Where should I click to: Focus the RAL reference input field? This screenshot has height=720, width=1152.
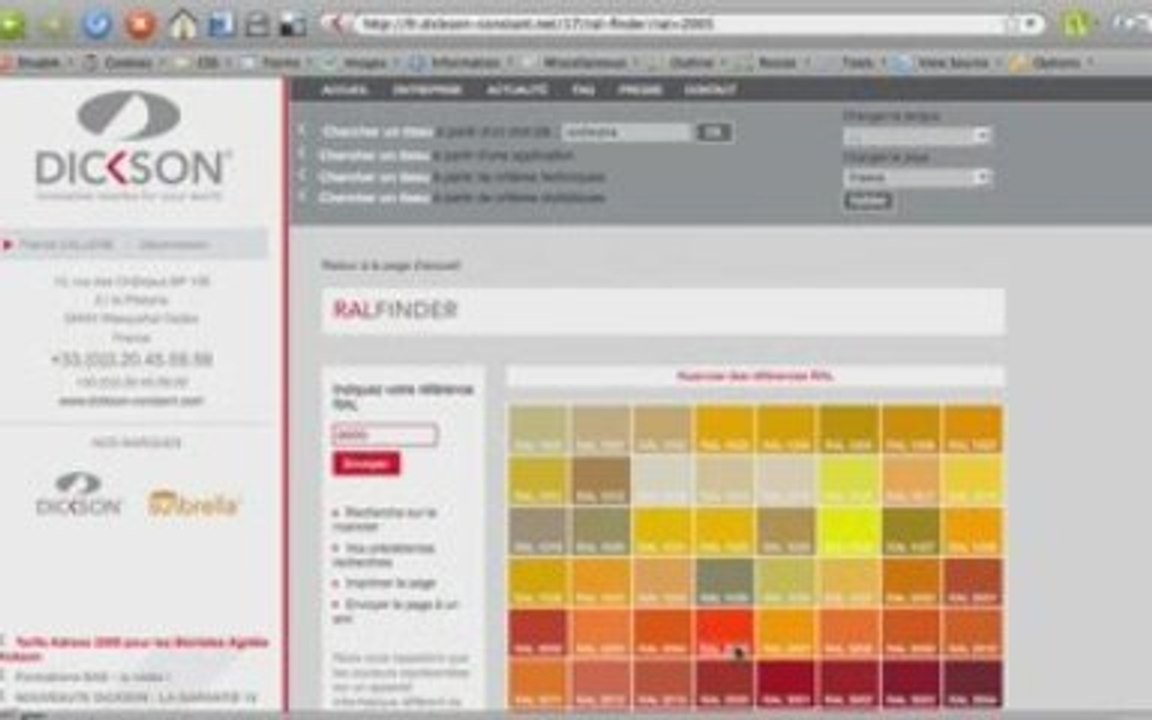385,434
